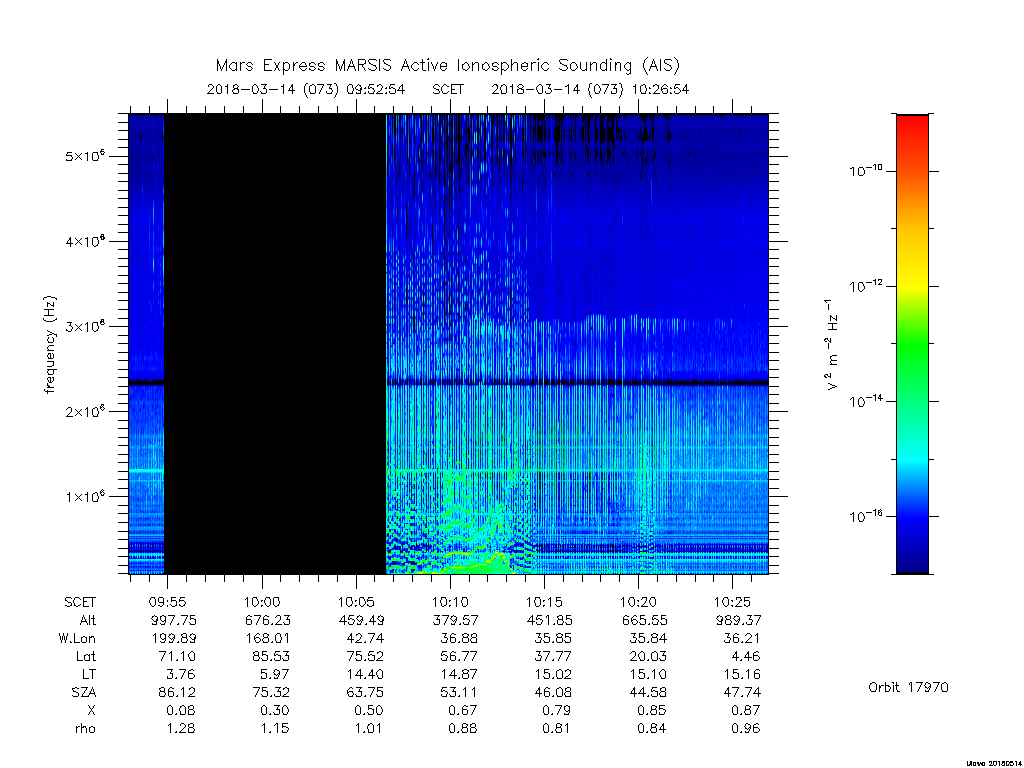Click the 10⁻¹² color scale label

coord(865,285)
